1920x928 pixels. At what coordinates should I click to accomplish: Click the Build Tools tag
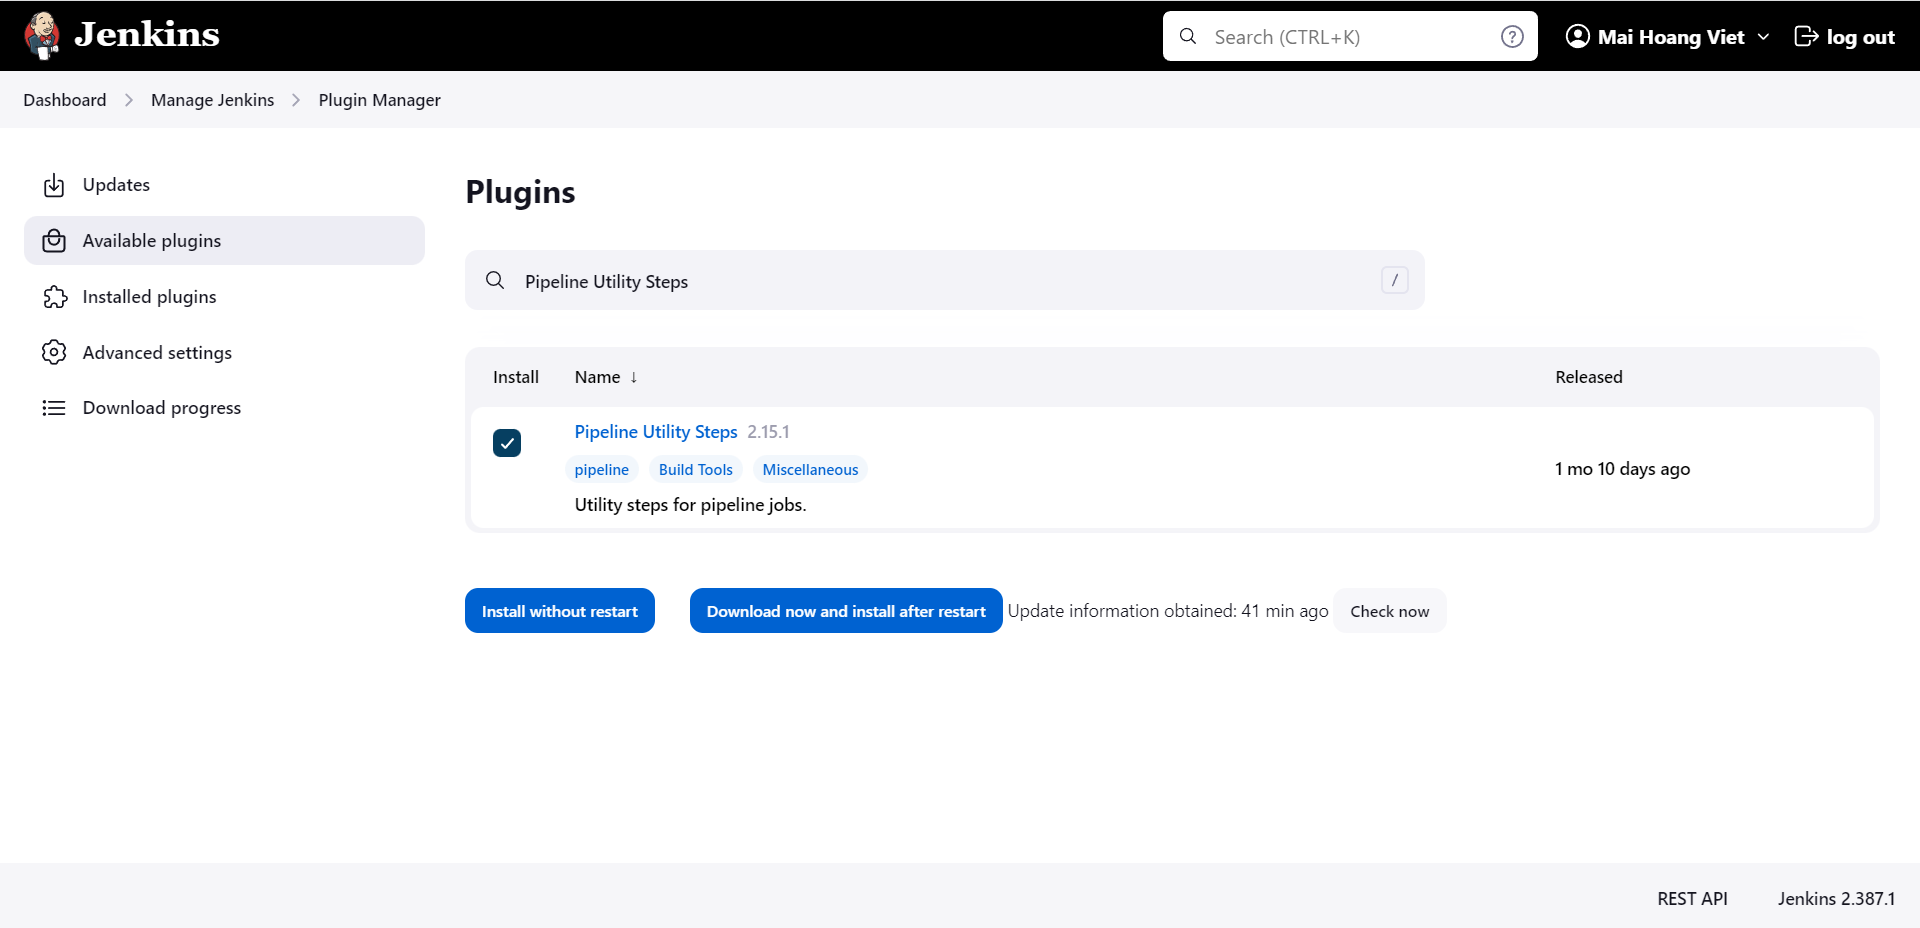coord(696,470)
